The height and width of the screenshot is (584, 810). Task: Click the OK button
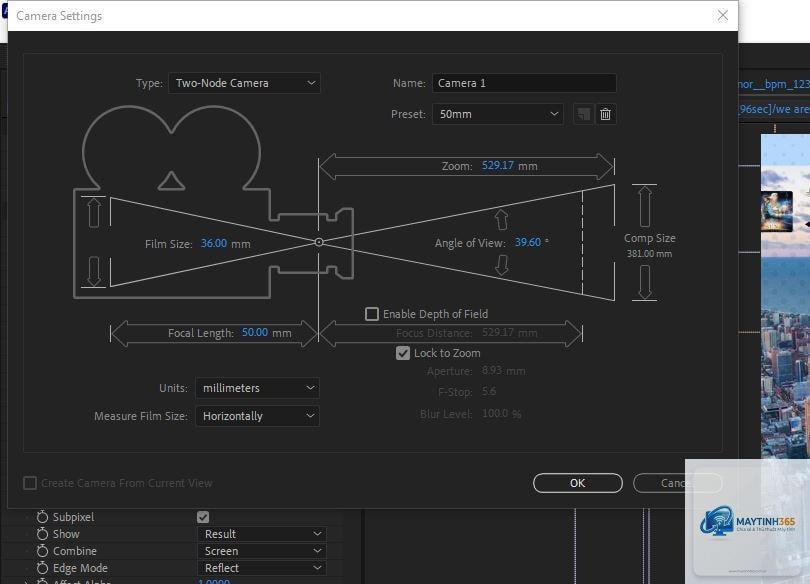coord(578,483)
